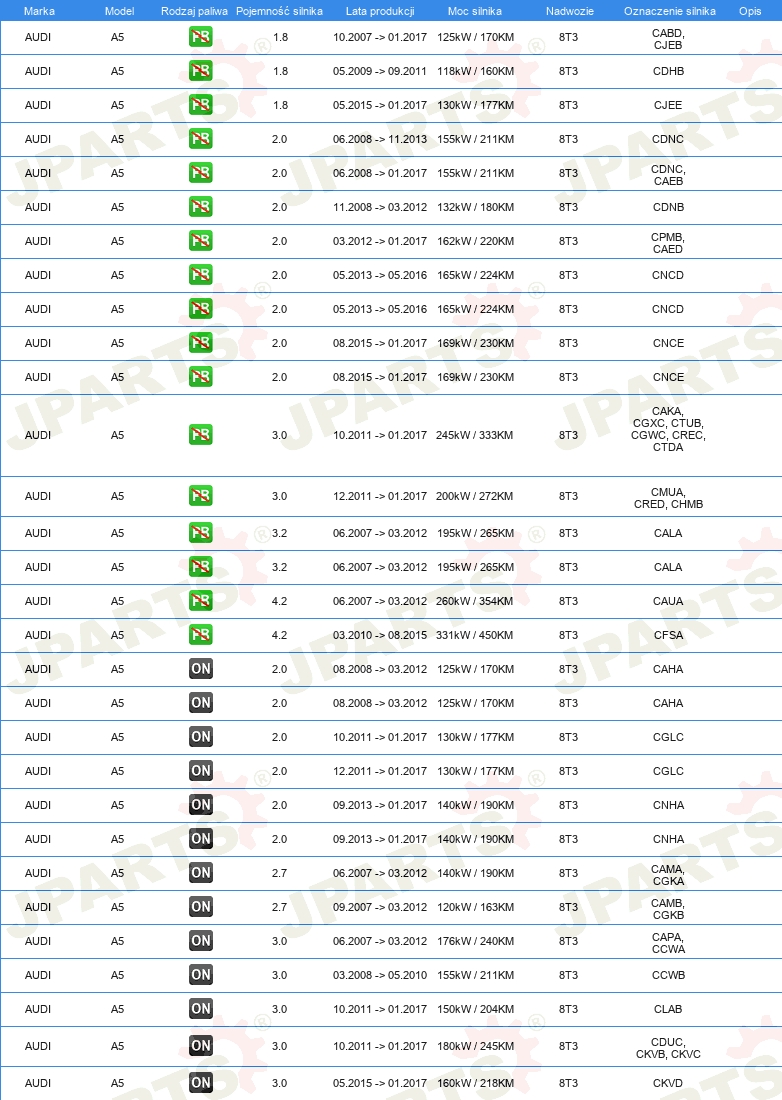The width and height of the screenshot is (782, 1100).
Task: Select the CJEE engine code
Action: click(x=668, y=105)
